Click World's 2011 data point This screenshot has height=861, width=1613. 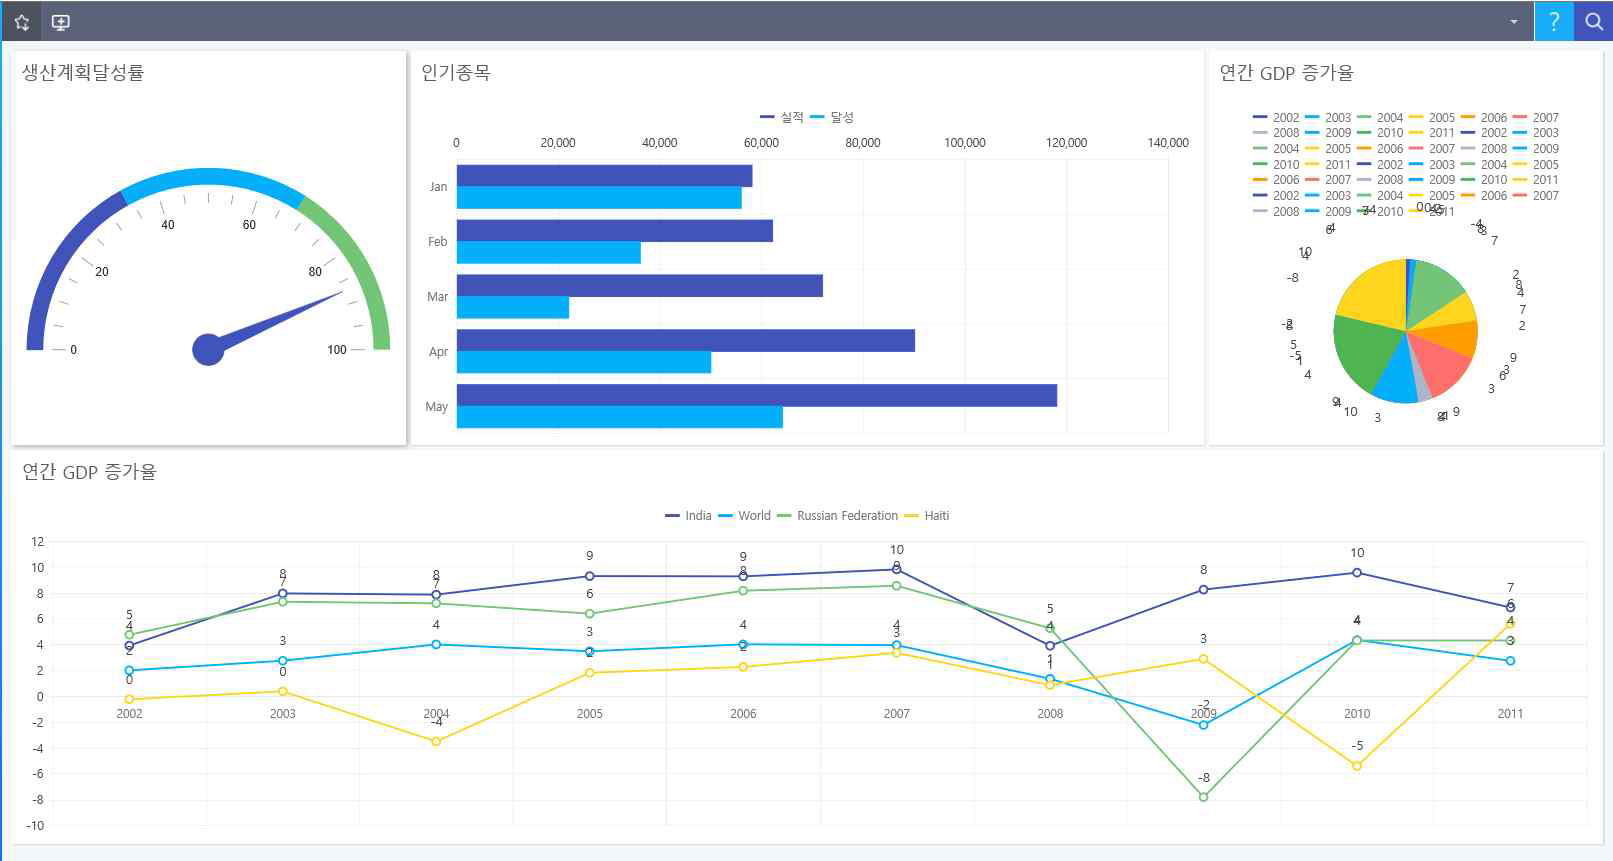click(x=1510, y=661)
